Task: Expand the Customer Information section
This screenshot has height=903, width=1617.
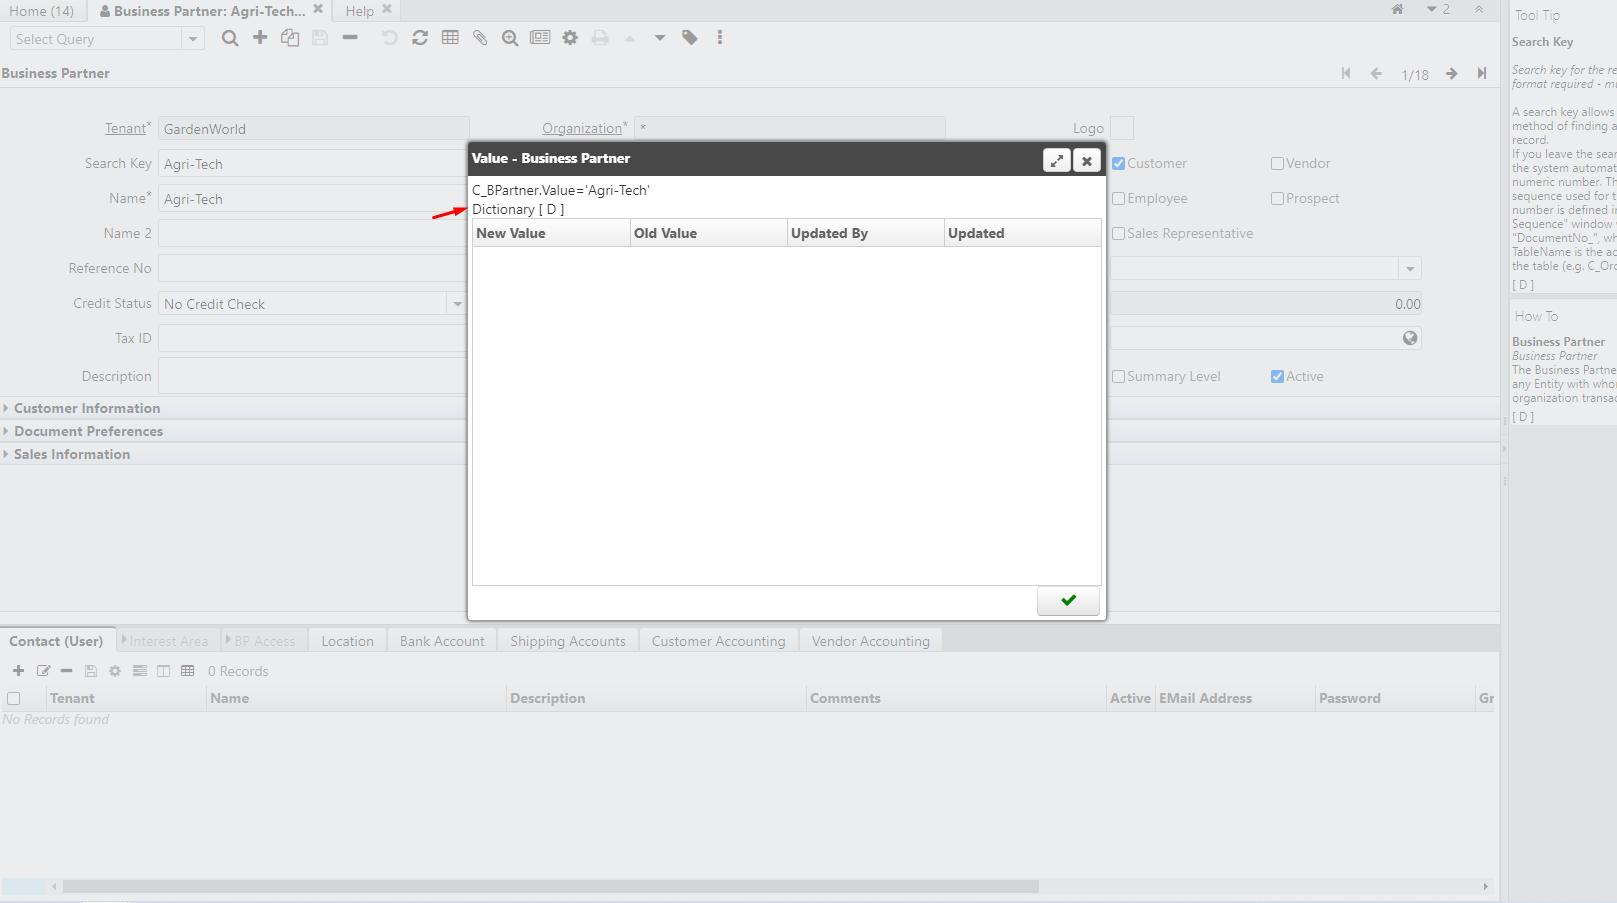Action: pyautogui.click(x=86, y=408)
